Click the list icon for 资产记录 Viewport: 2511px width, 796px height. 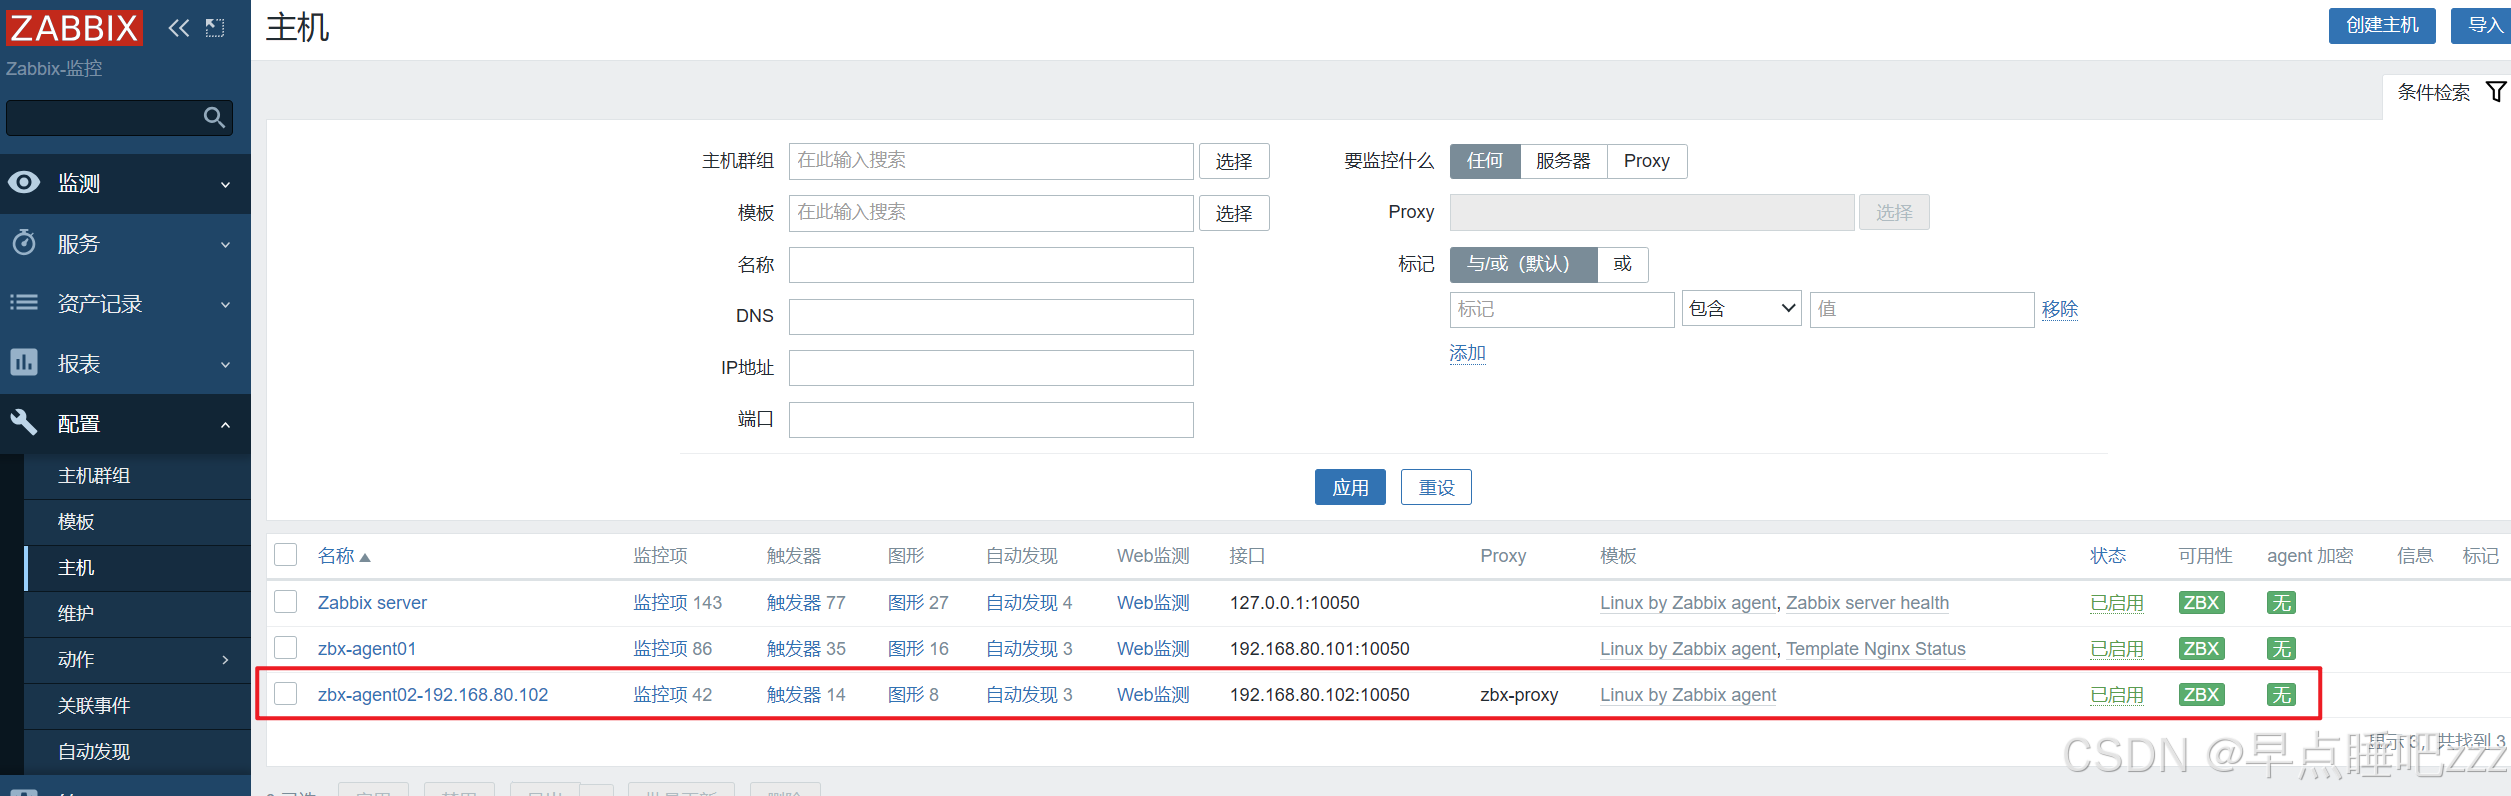(24, 302)
